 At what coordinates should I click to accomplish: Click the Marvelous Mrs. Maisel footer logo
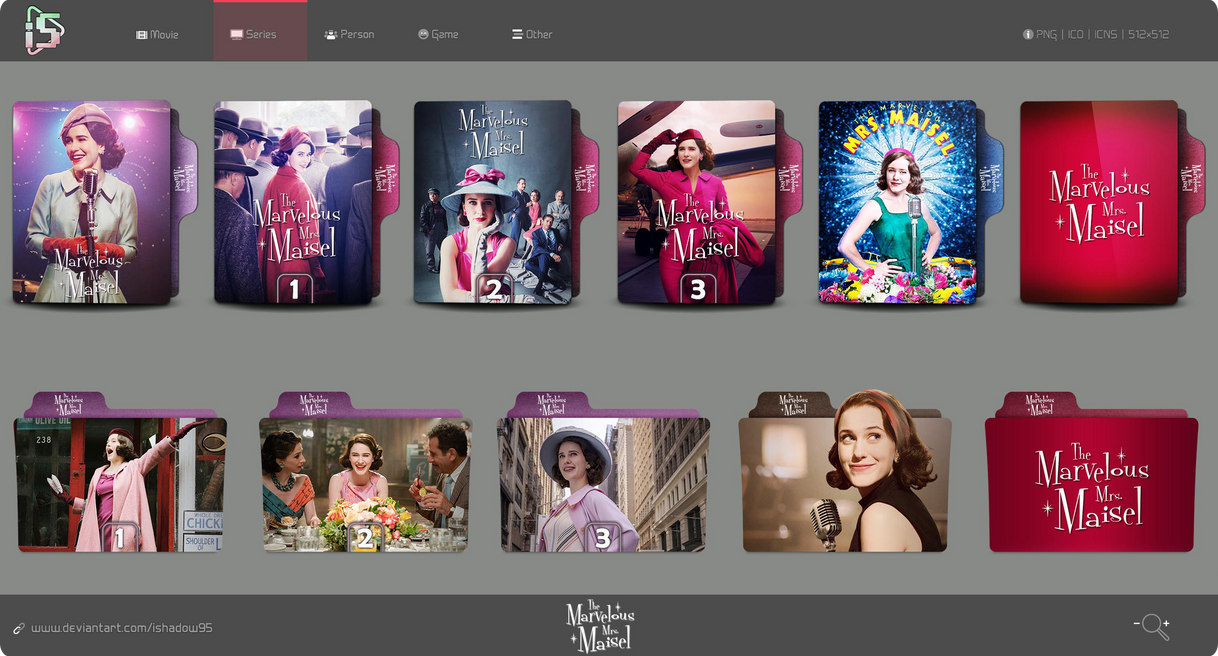tap(600, 626)
